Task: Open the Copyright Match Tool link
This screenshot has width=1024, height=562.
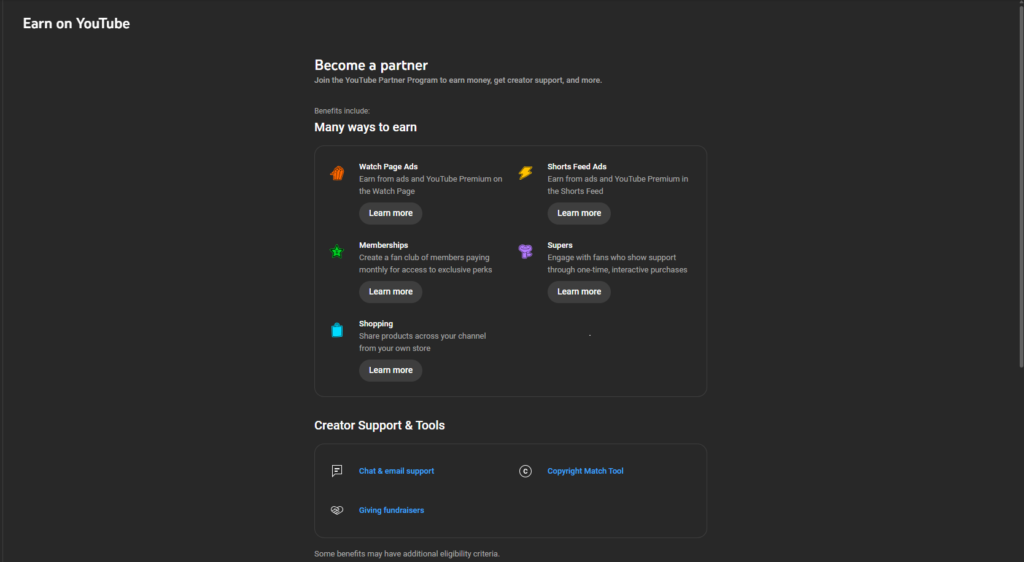Action: 585,471
